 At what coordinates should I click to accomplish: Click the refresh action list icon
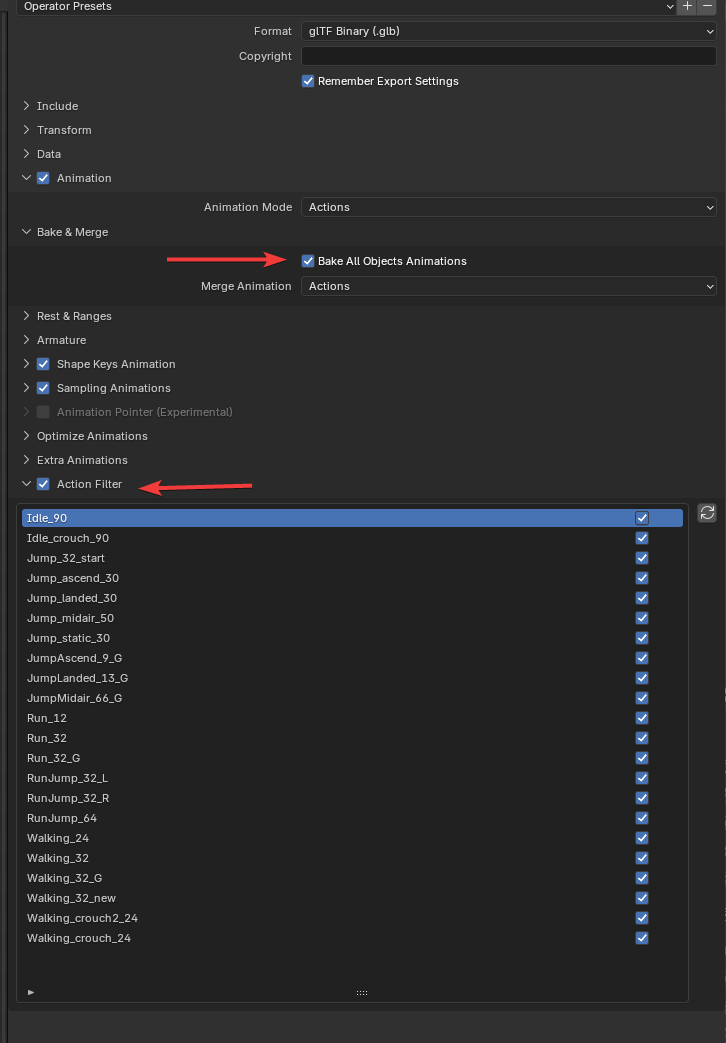707,513
